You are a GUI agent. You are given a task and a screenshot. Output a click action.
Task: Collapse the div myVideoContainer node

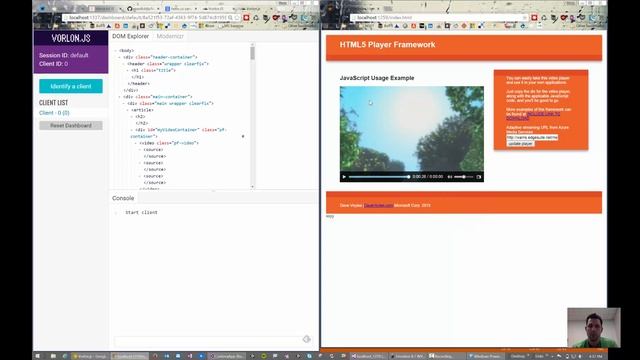tap(132, 130)
